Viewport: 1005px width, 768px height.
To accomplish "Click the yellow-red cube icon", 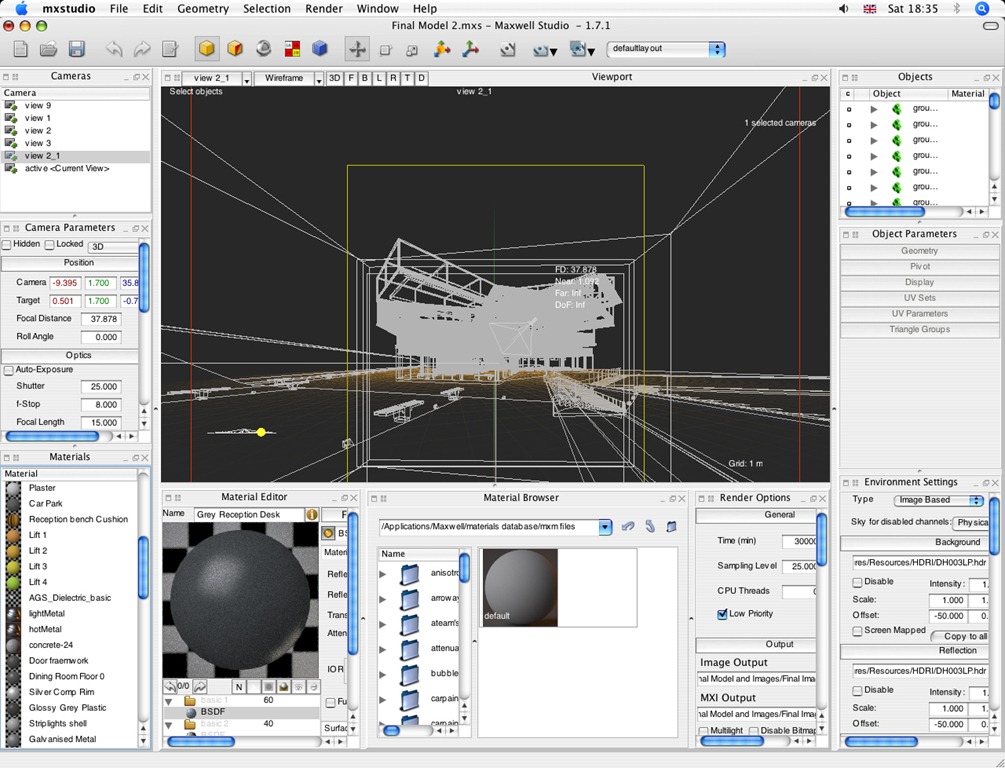I will pos(235,49).
